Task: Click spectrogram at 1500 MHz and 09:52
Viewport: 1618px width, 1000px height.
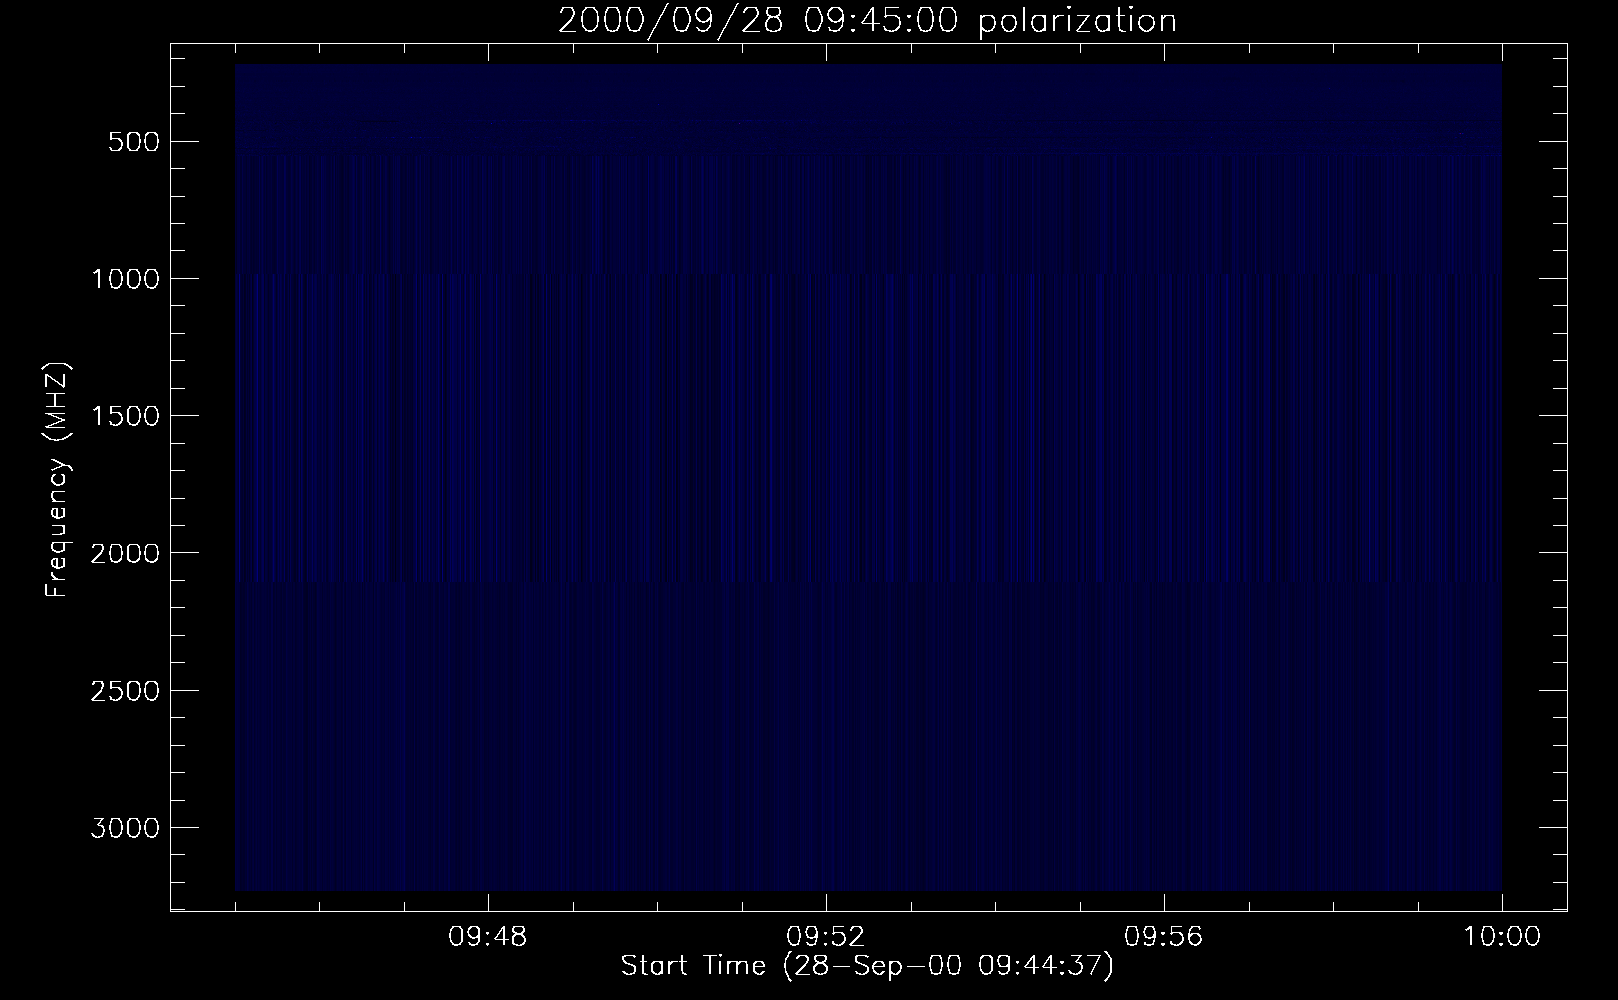Action: 826,415
